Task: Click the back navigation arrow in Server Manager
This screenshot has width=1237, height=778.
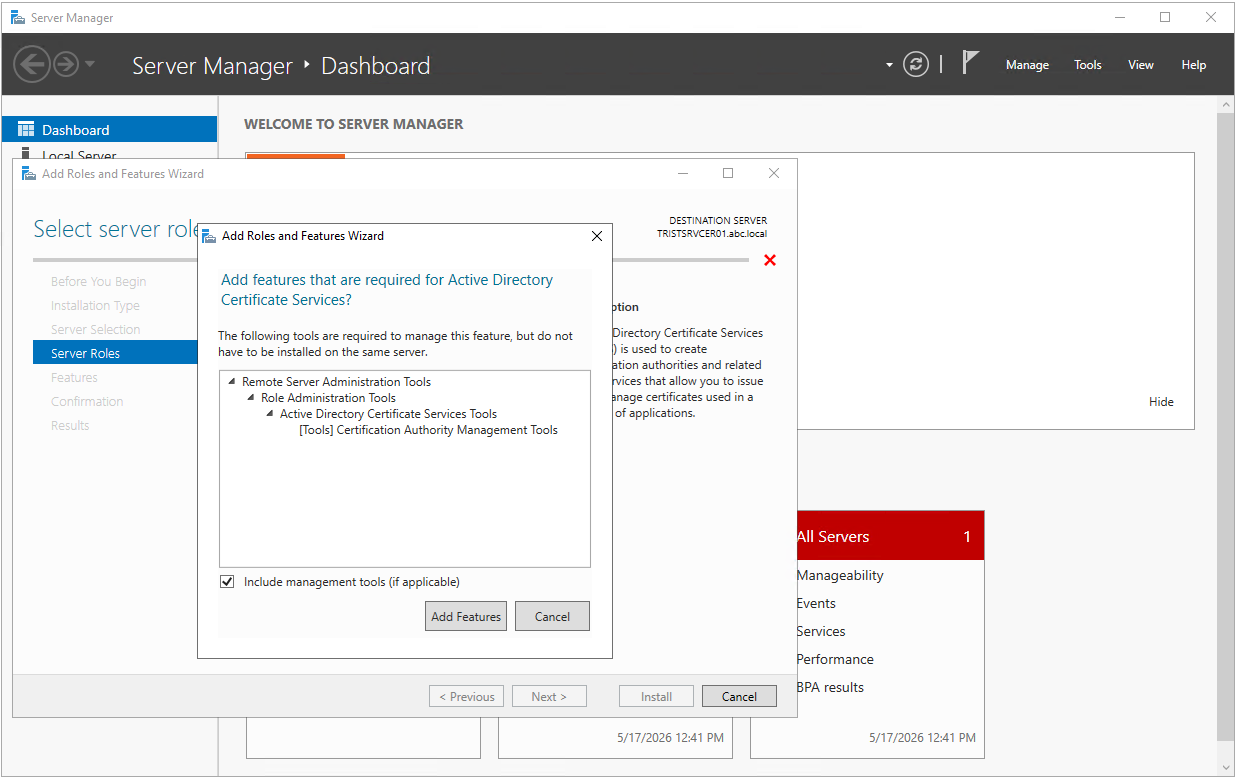Action: tap(32, 65)
